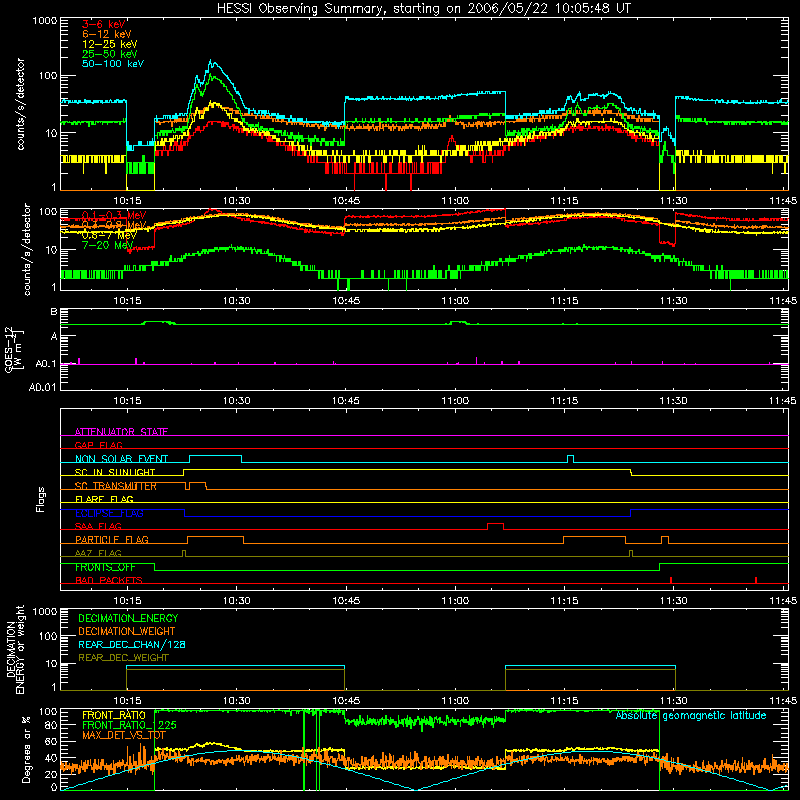Screen dimensions: 800x800
Task: Select the FRONTS_OFF flag label
Action: [105, 567]
